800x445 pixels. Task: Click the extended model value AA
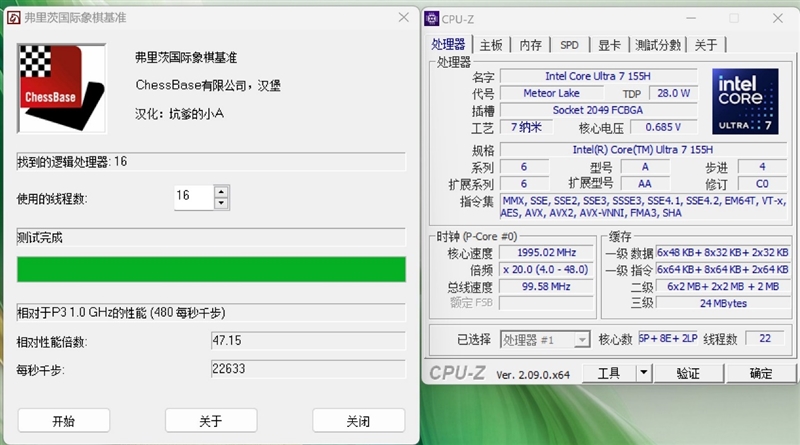click(x=645, y=184)
